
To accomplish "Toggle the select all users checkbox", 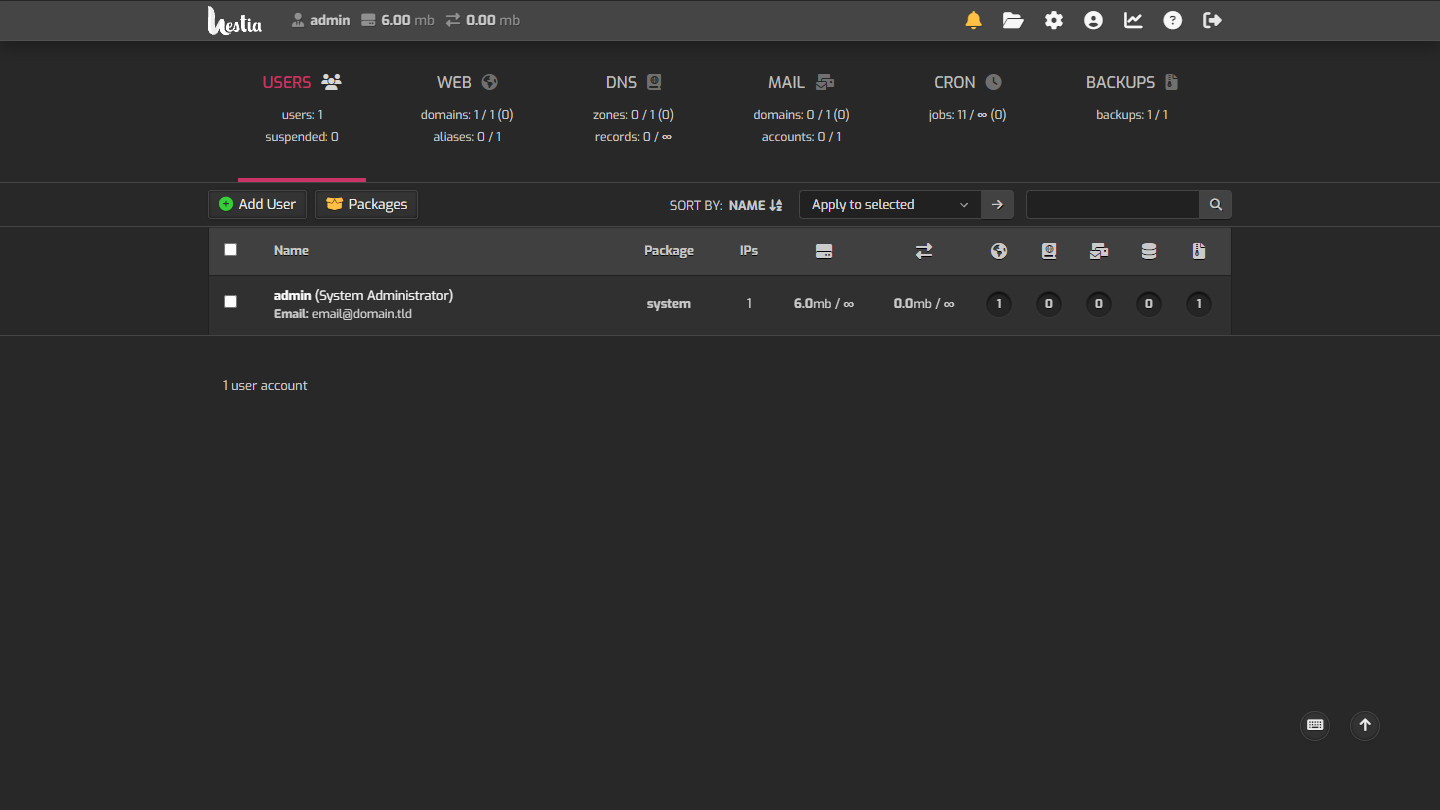I will (231, 250).
